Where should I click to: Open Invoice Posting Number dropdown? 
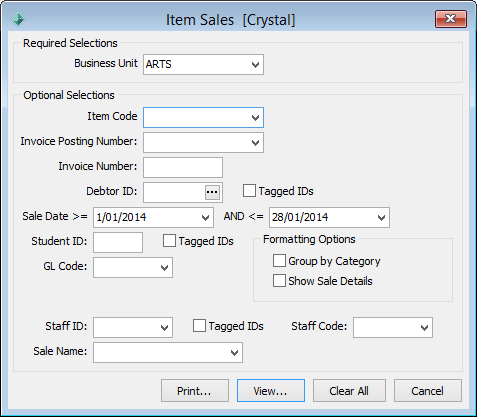pos(203,143)
